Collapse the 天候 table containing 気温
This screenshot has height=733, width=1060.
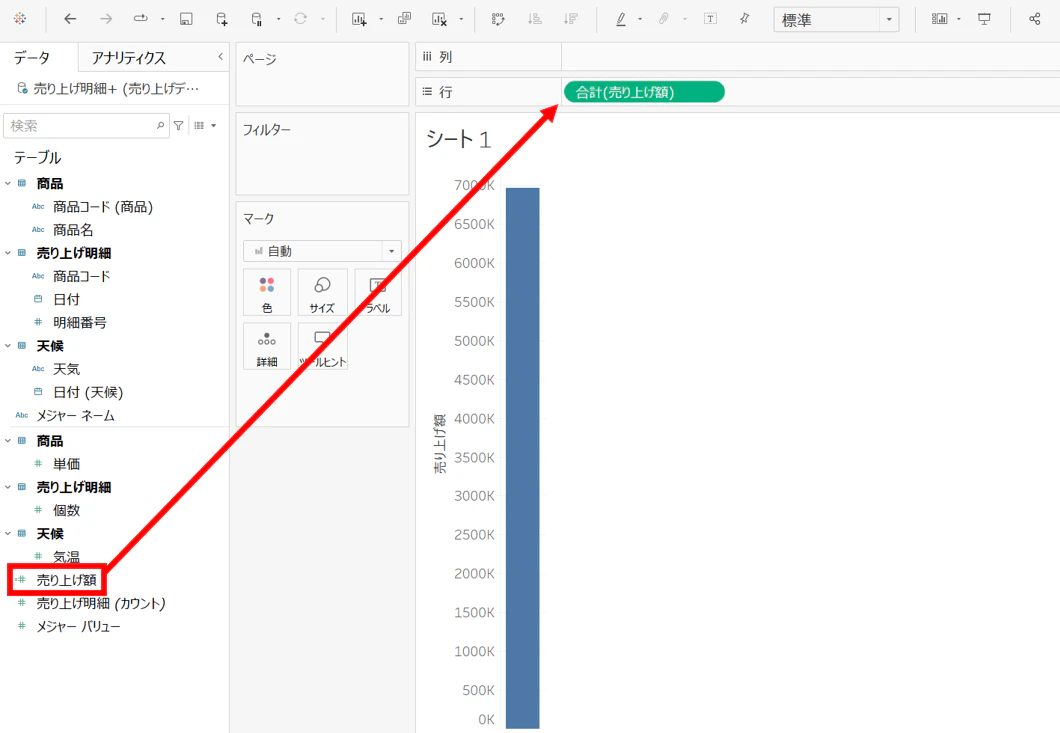pos(7,534)
